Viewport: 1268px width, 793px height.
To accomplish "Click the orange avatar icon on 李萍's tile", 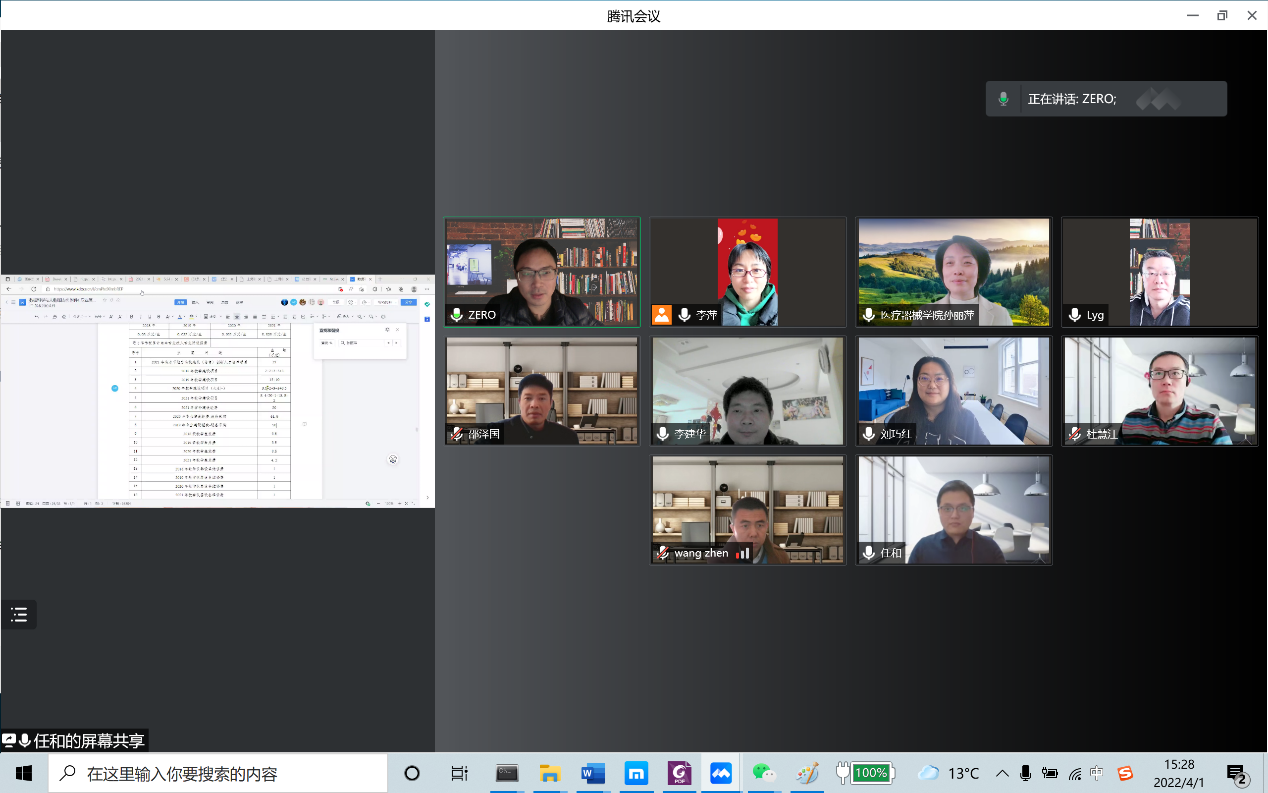I will point(662,315).
